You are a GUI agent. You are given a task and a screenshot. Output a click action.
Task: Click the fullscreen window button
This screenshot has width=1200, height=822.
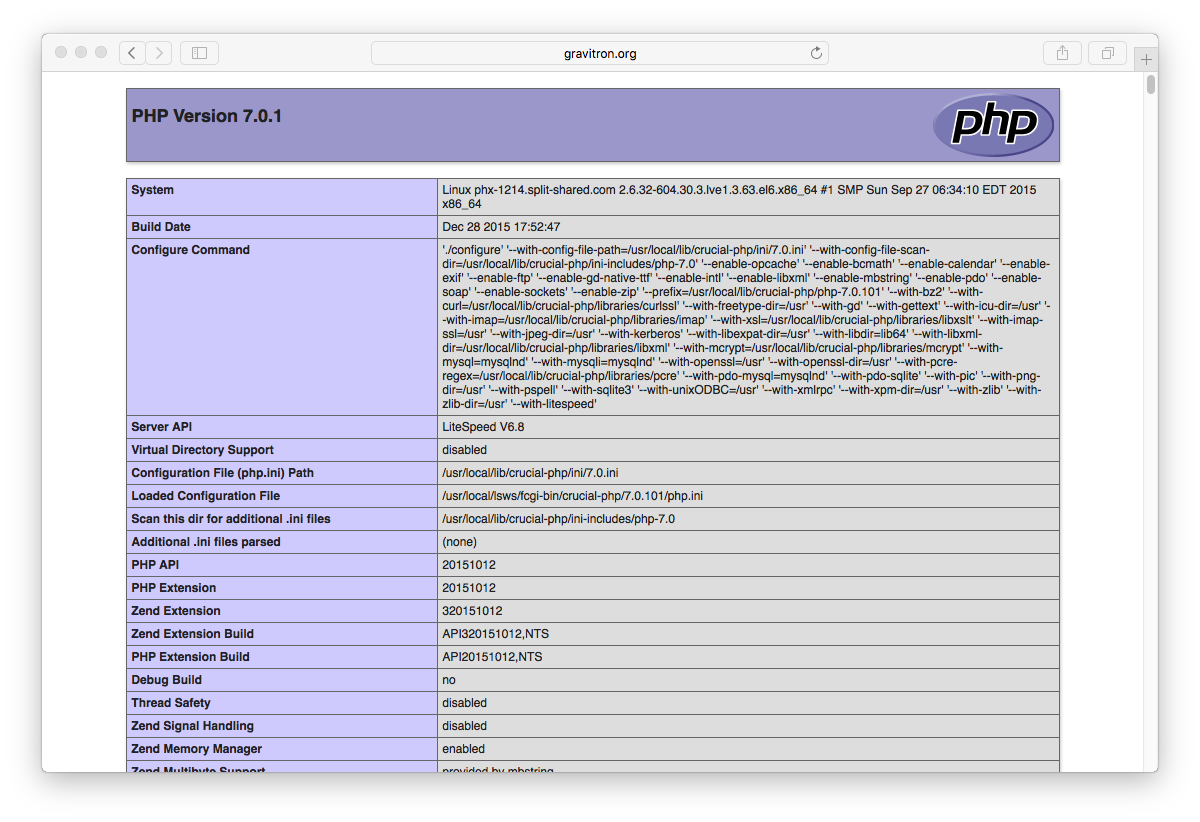point(101,52)
